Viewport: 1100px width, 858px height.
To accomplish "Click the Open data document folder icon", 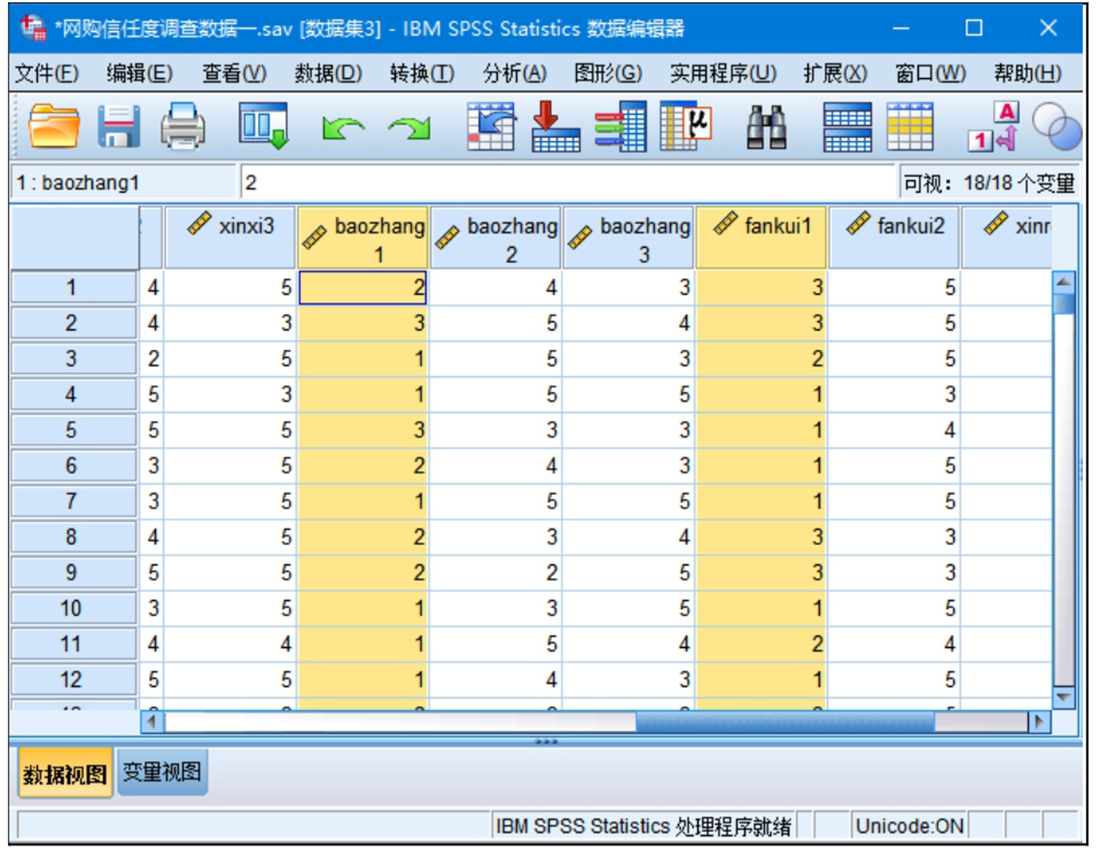I will (53, 127).
